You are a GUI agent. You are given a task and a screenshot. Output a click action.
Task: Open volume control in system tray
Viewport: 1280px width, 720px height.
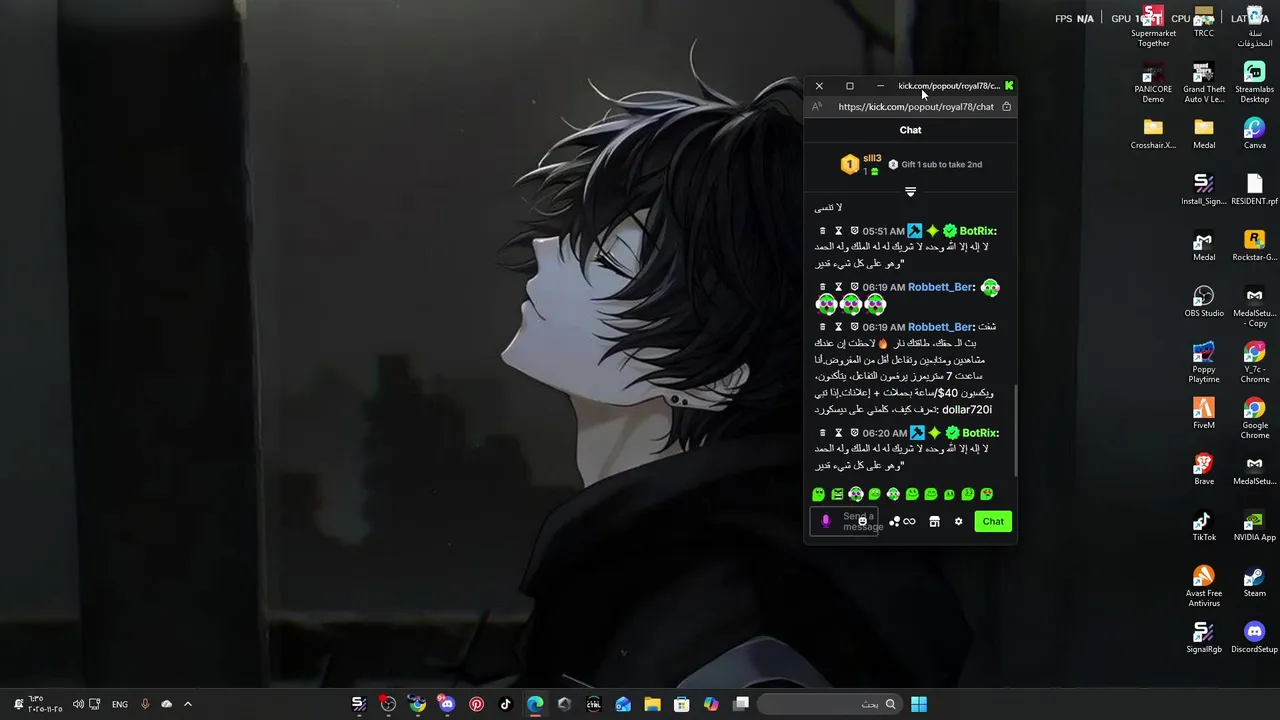point(78,704)
